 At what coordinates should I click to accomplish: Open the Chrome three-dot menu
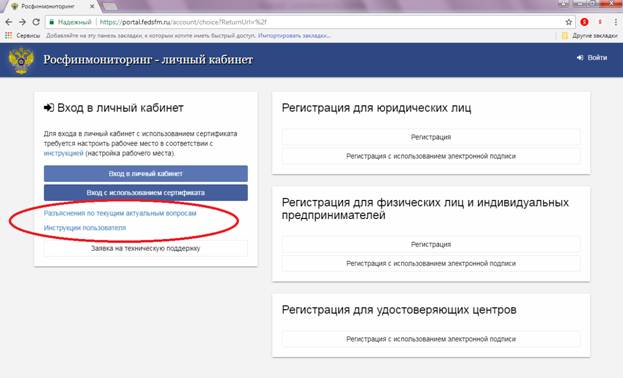click(616, 22)
